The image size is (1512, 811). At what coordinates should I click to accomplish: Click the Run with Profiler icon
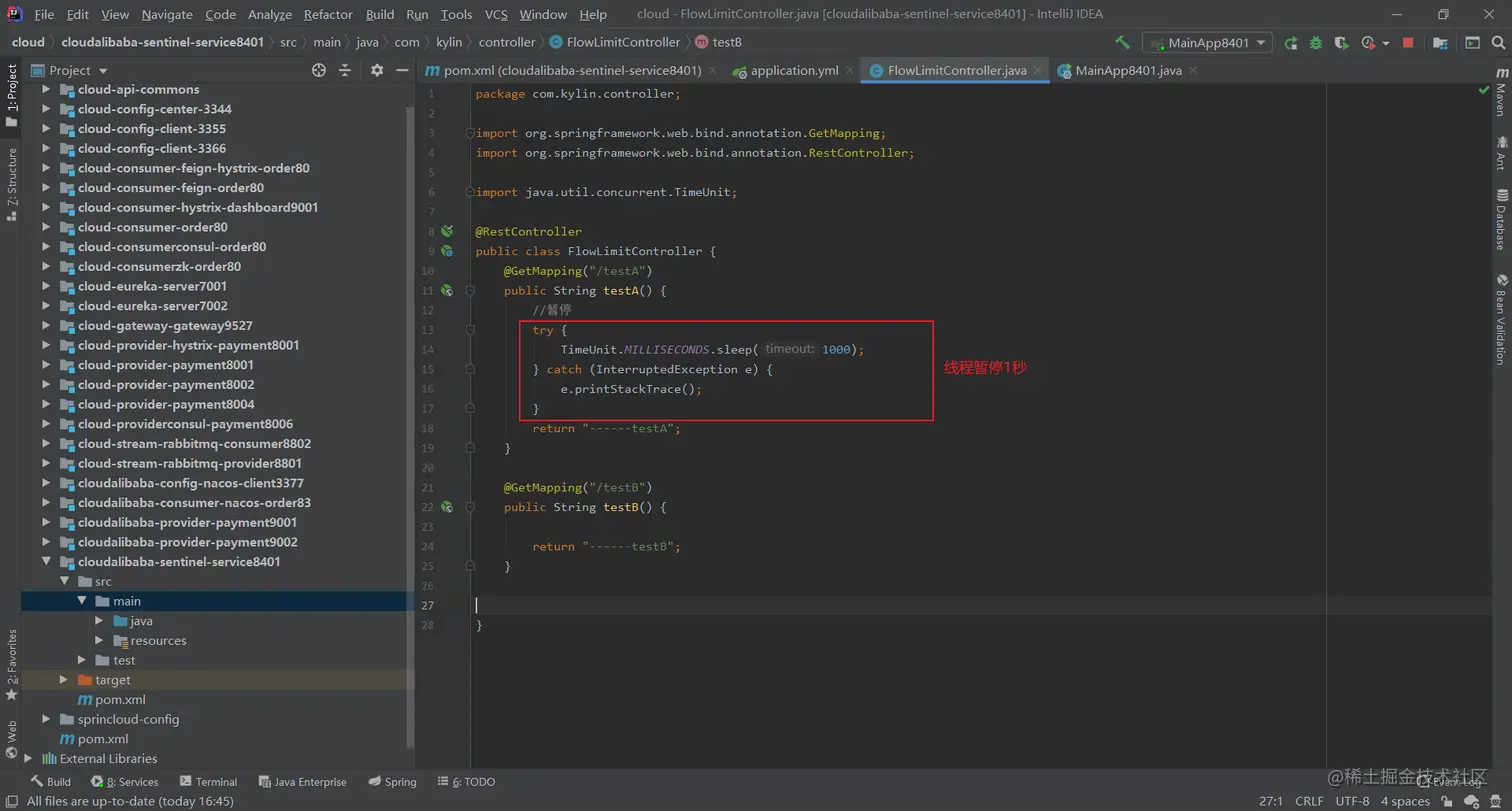[1367, 43]
